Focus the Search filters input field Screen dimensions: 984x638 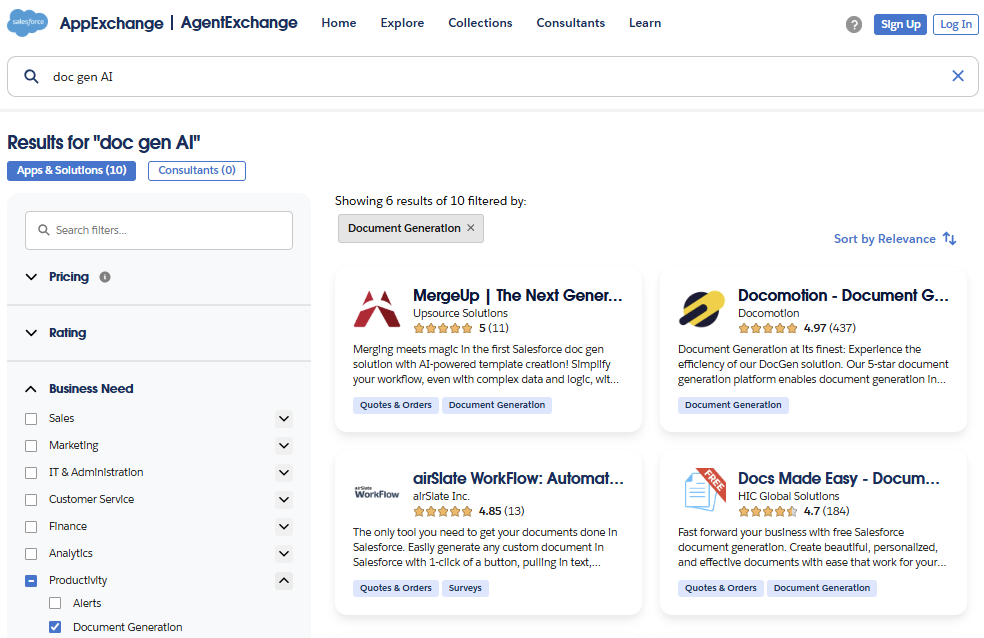coord(159,230)
